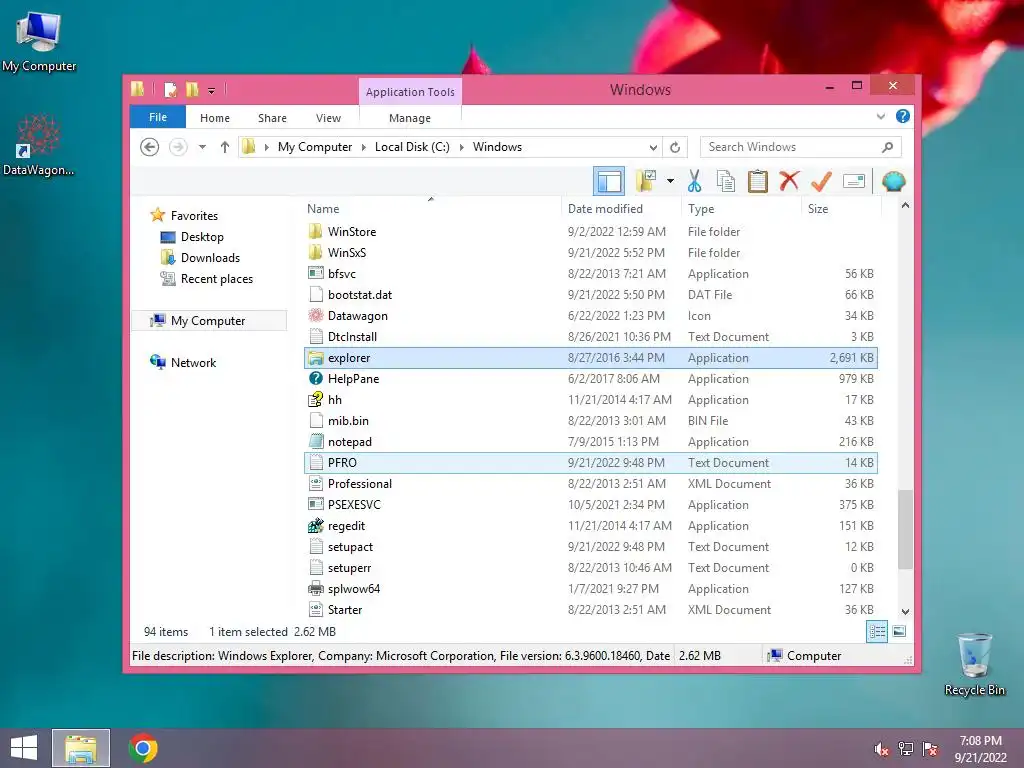Open Help with the question mark icon
Viewport: 1024px width, 768px height.
click(x=903, y=116)
